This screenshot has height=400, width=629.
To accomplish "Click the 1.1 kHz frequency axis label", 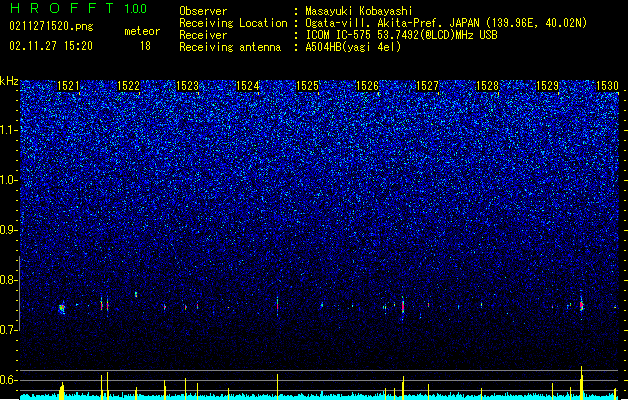I will click(8, 130).
